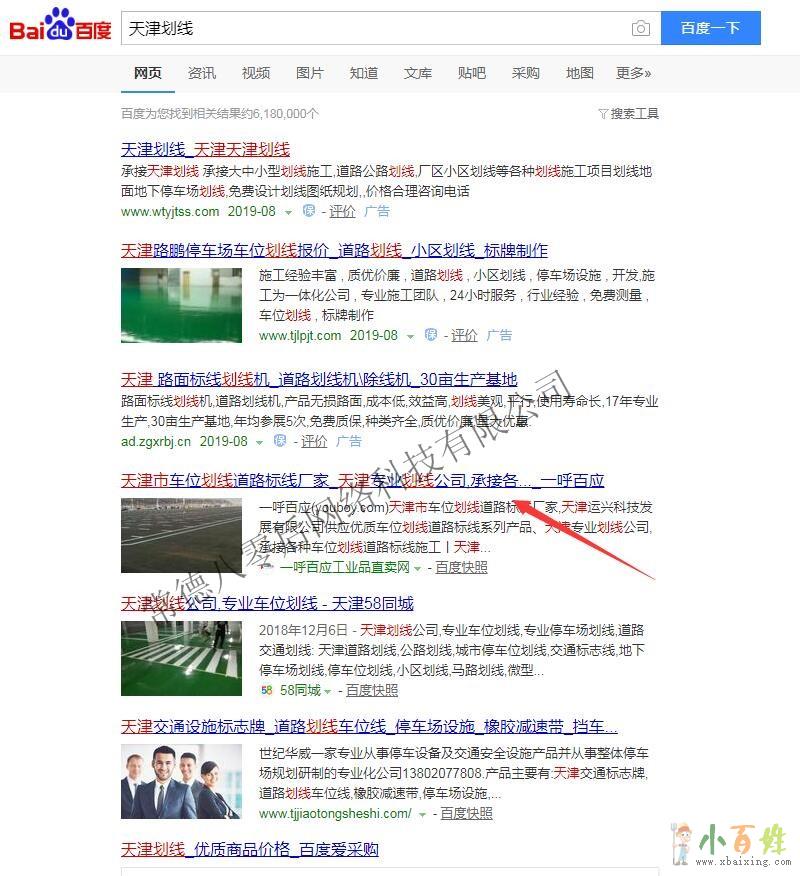The width and height of the screenshot is (800, 876).
Task: Expand dropdown arrow next to 一呼百应工业品直卖网
Action: tap(418, 568)
